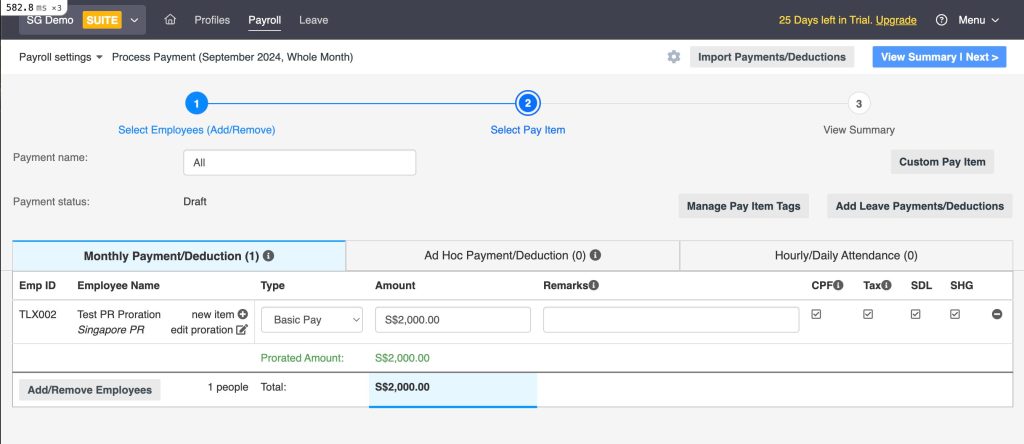1024x444 pixels.
Task: Click the home icon in navbar
Action: tap(170, 20)
